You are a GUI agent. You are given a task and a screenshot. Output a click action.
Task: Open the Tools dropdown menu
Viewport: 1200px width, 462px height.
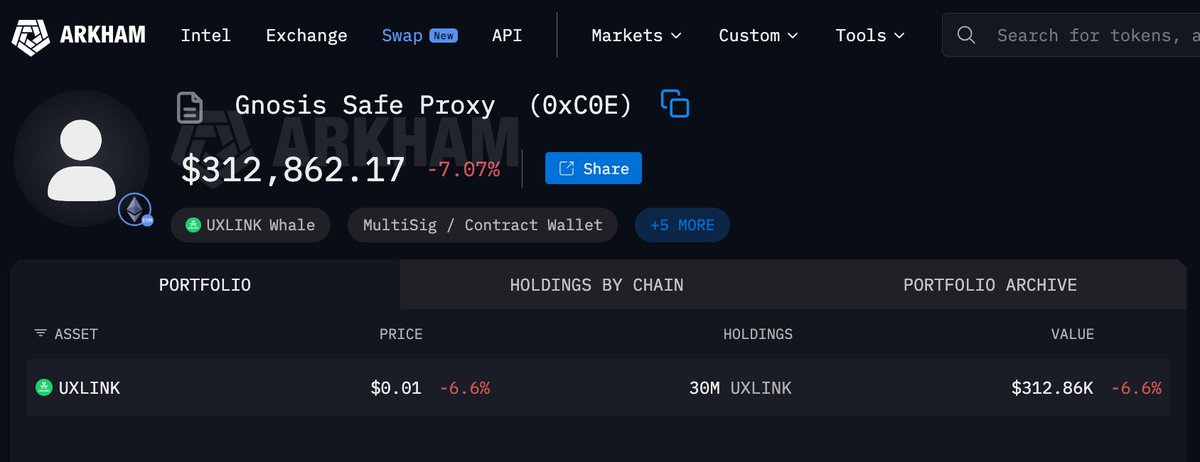pos(870,35)
